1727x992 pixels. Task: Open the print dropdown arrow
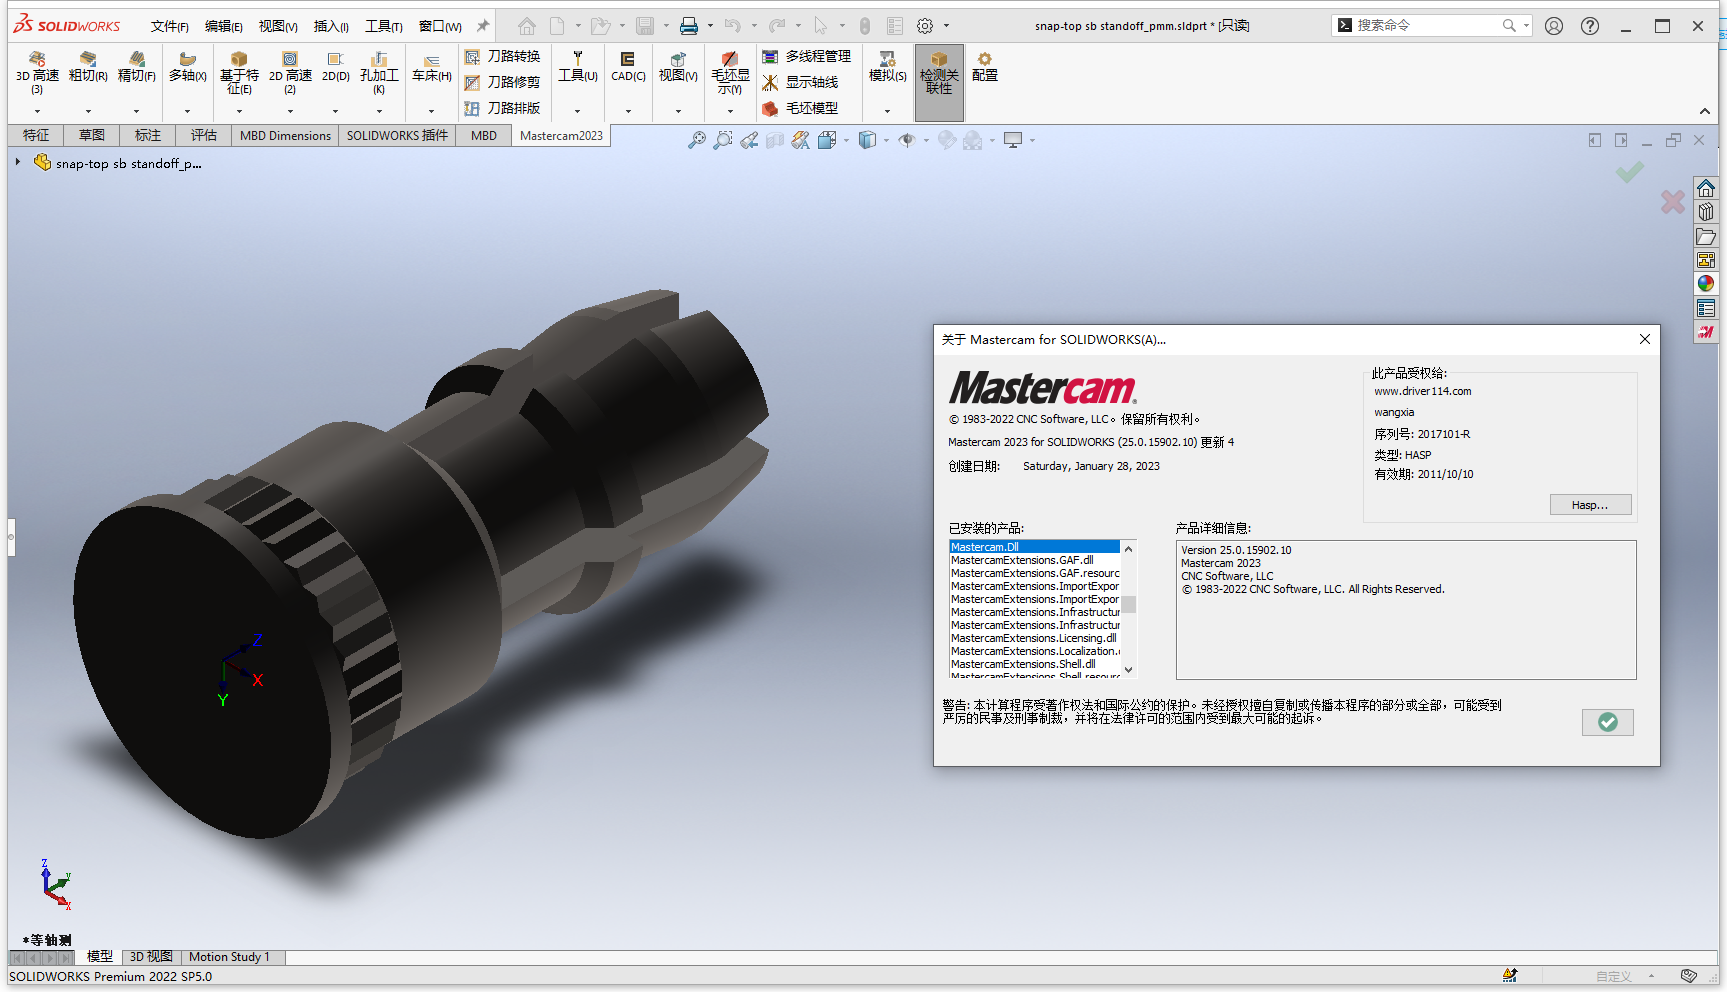pos(710,26)
